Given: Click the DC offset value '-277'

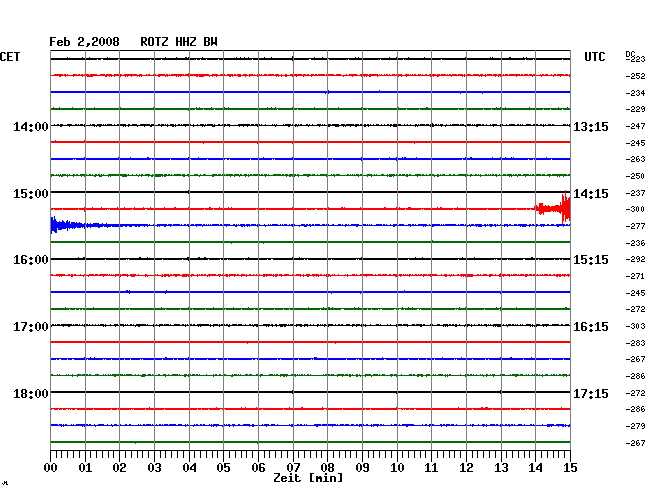Looking at the screenshot, I should coord(635,226).
